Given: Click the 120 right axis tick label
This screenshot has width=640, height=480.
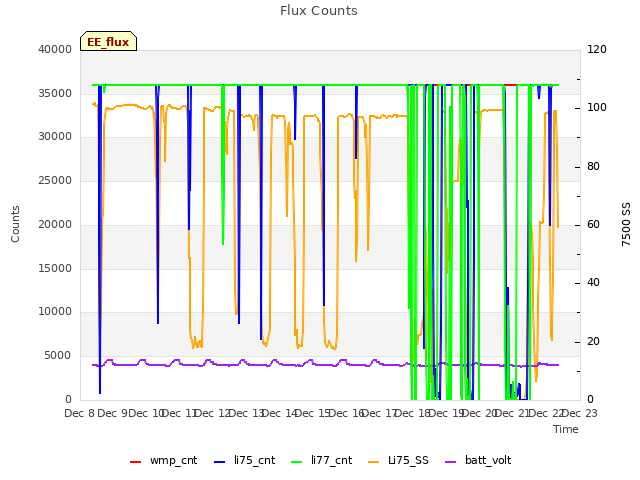Looking at the screenshot, I should point(597,49).
